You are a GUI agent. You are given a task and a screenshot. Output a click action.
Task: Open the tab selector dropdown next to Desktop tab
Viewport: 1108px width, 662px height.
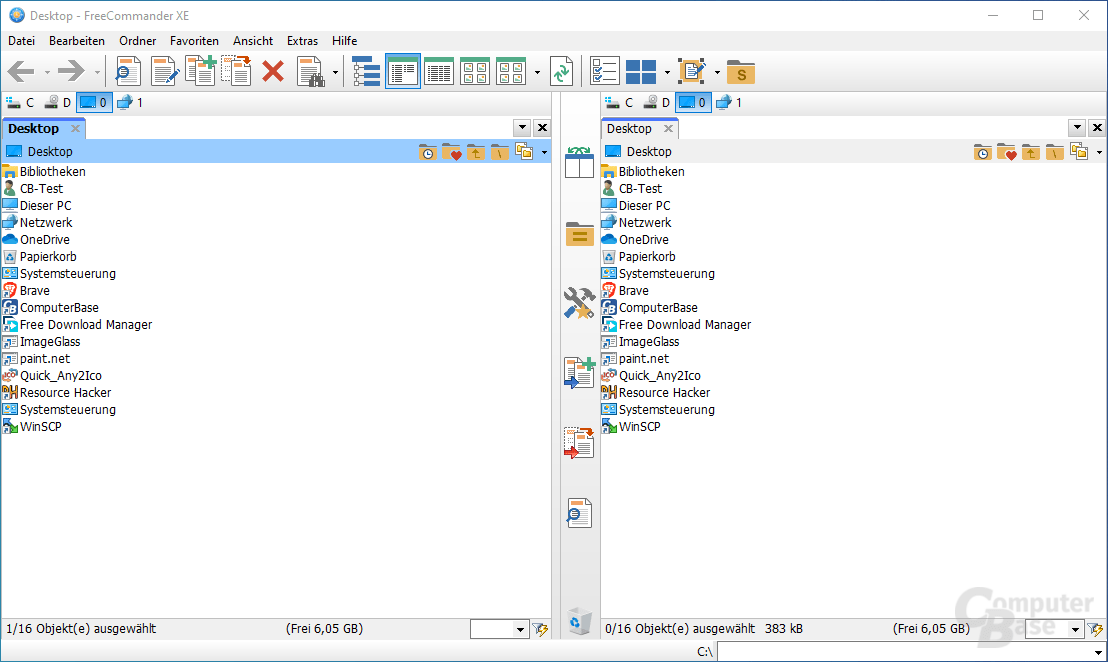pyautogui.click(x=521, y=127)
